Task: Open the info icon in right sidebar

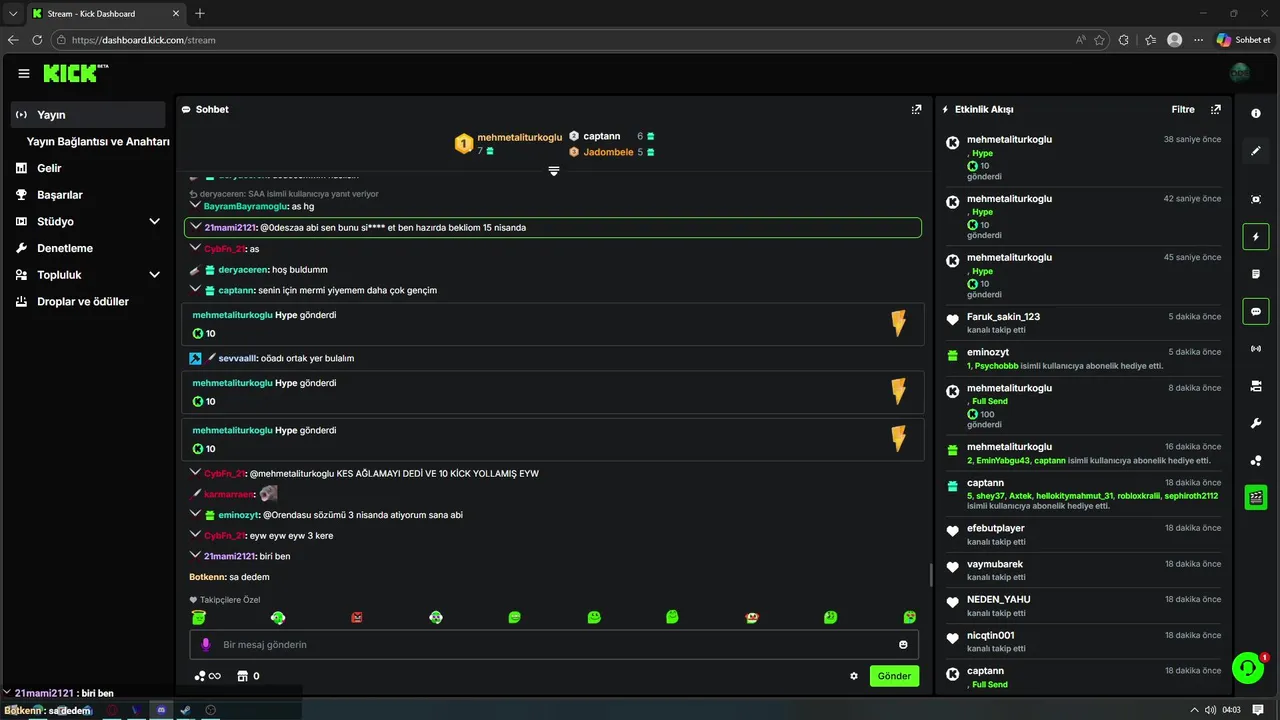Action: click(1256, 113)
